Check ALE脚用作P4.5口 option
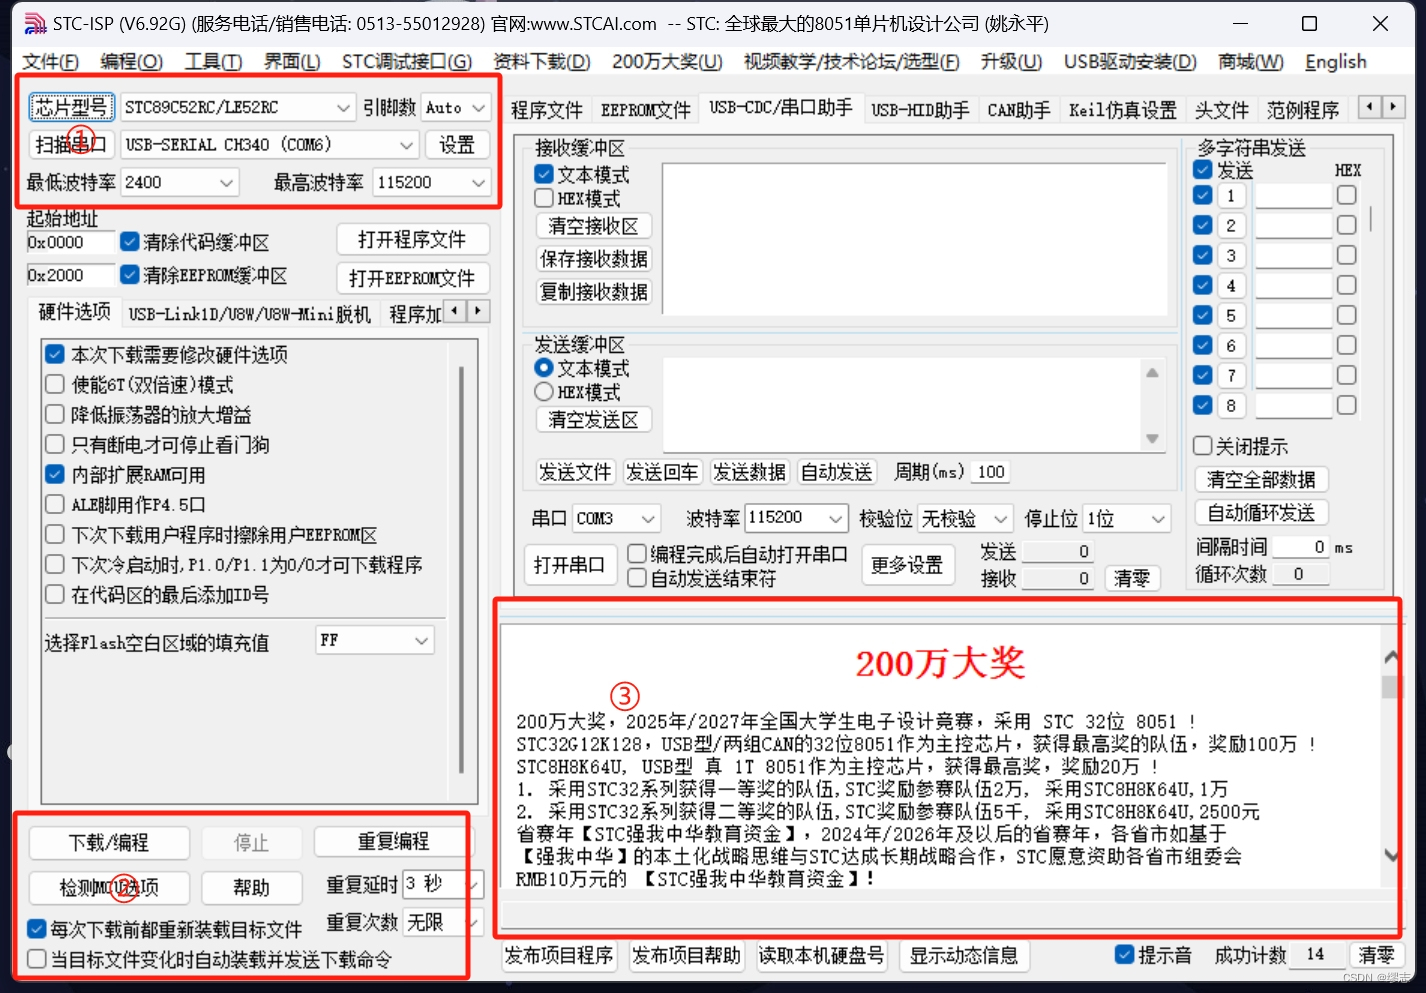 [55, 504]
